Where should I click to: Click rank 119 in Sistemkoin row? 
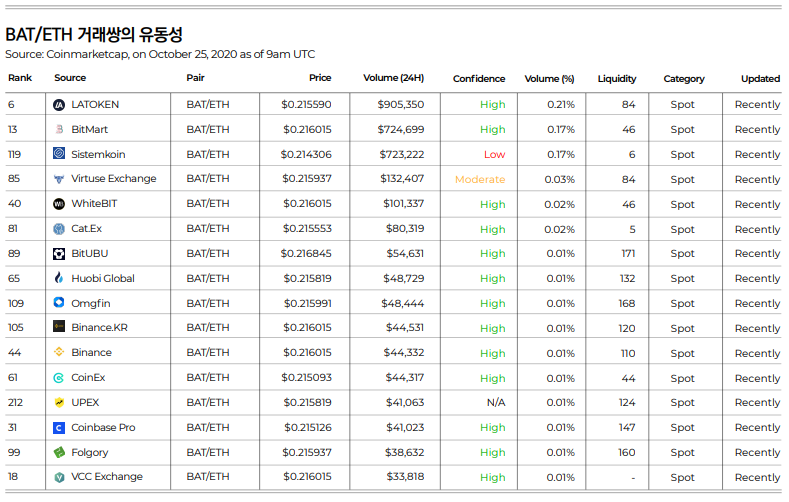coord(14,154)
